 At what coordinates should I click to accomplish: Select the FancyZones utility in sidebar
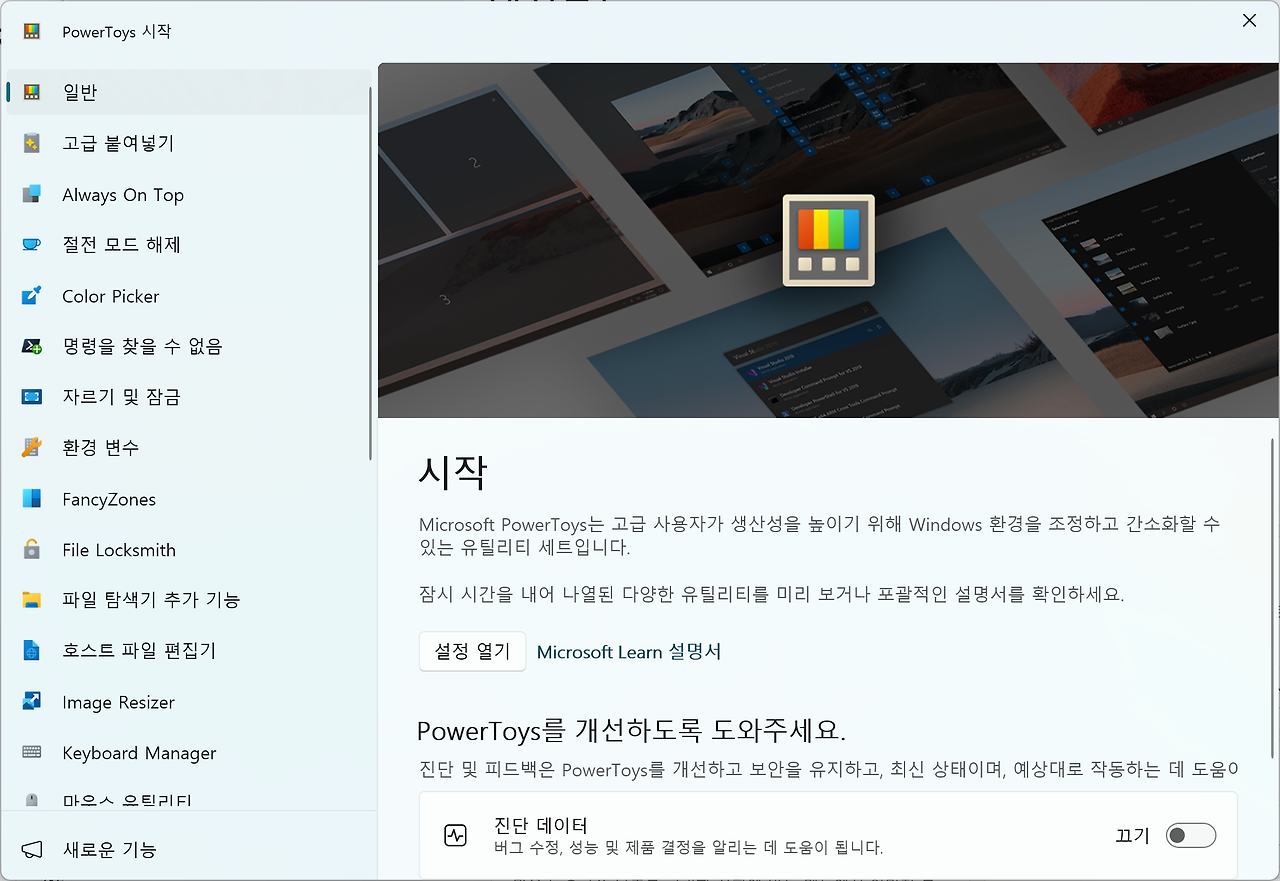[x=110, y=498]
